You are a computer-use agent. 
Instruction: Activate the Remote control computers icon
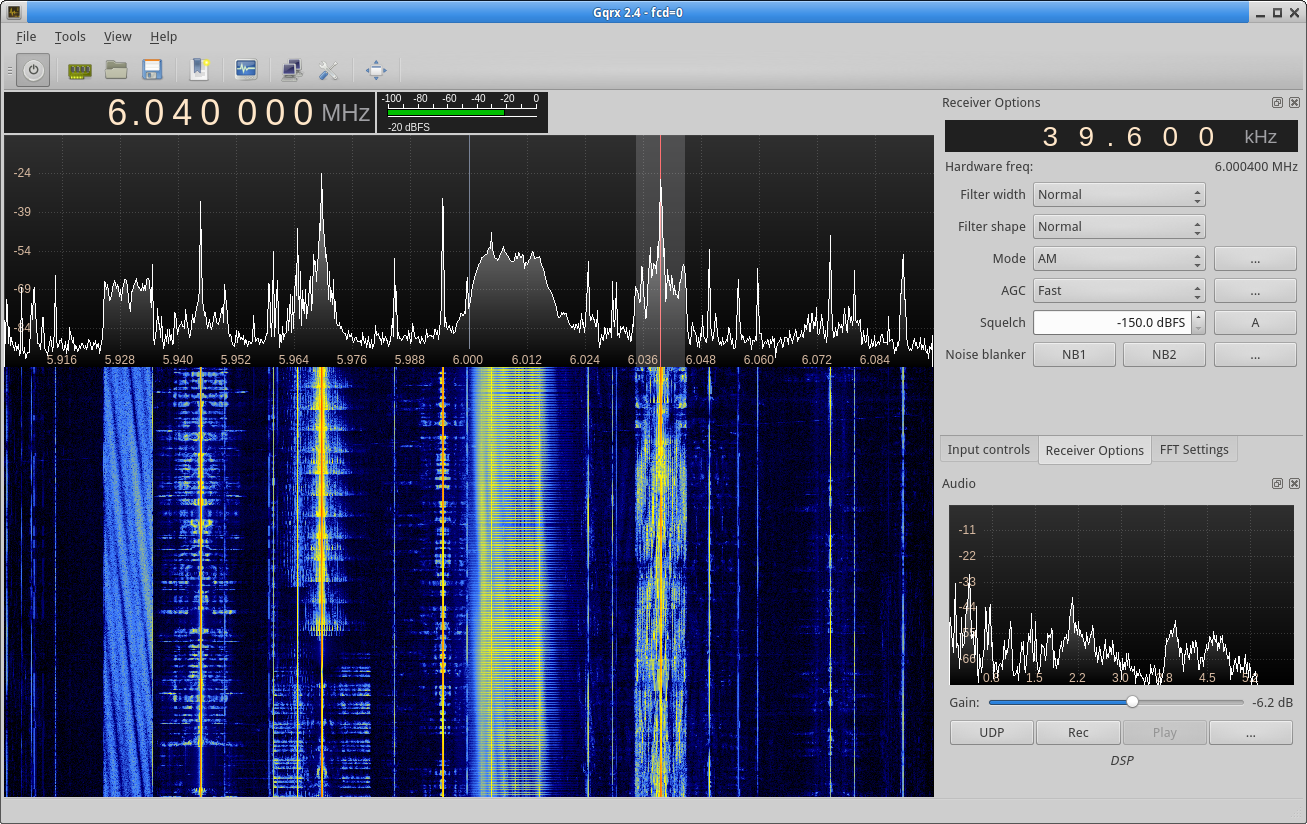pos(291,69)
